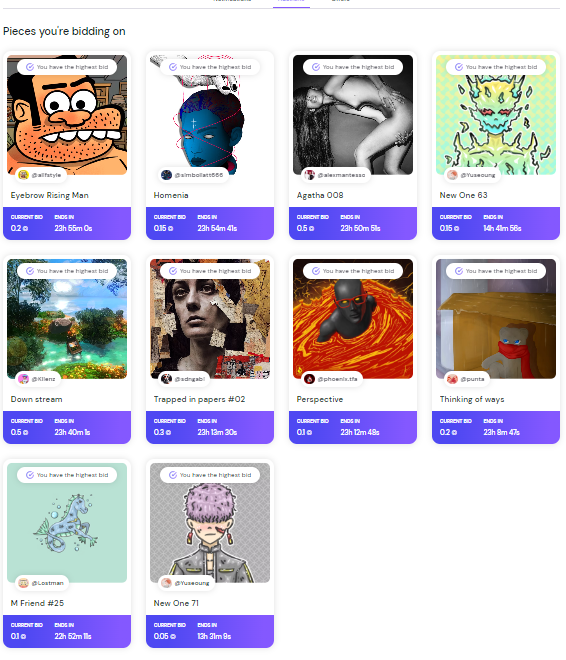This screenshot has width=566, height=660.
Task: Click @allfstyle creator avatar icon
Action: (x=24, y=175)
